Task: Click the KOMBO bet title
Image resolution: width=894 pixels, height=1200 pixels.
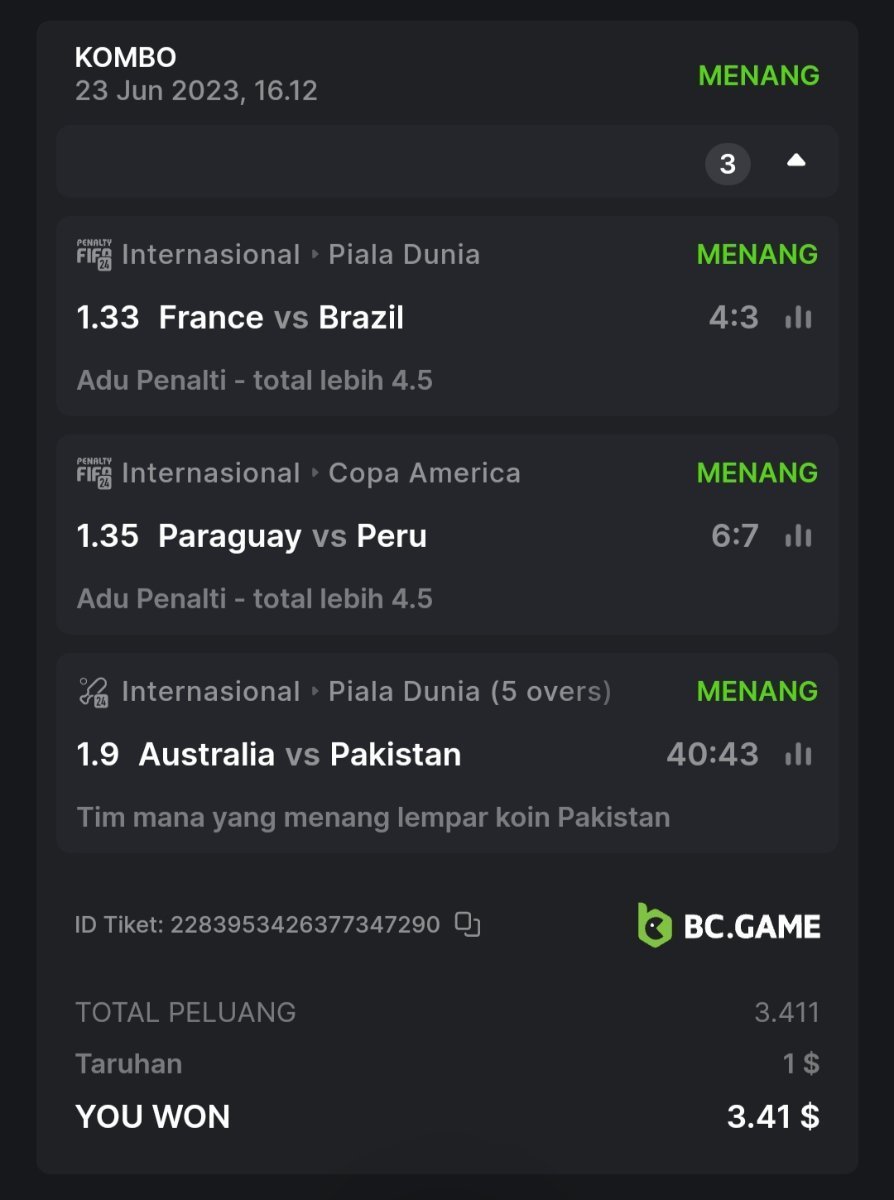Action: 125,58
